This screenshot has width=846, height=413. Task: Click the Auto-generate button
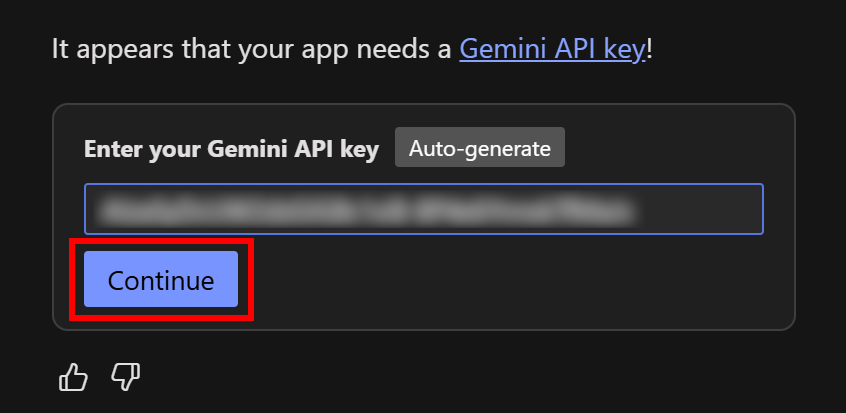tap(480, 149)
